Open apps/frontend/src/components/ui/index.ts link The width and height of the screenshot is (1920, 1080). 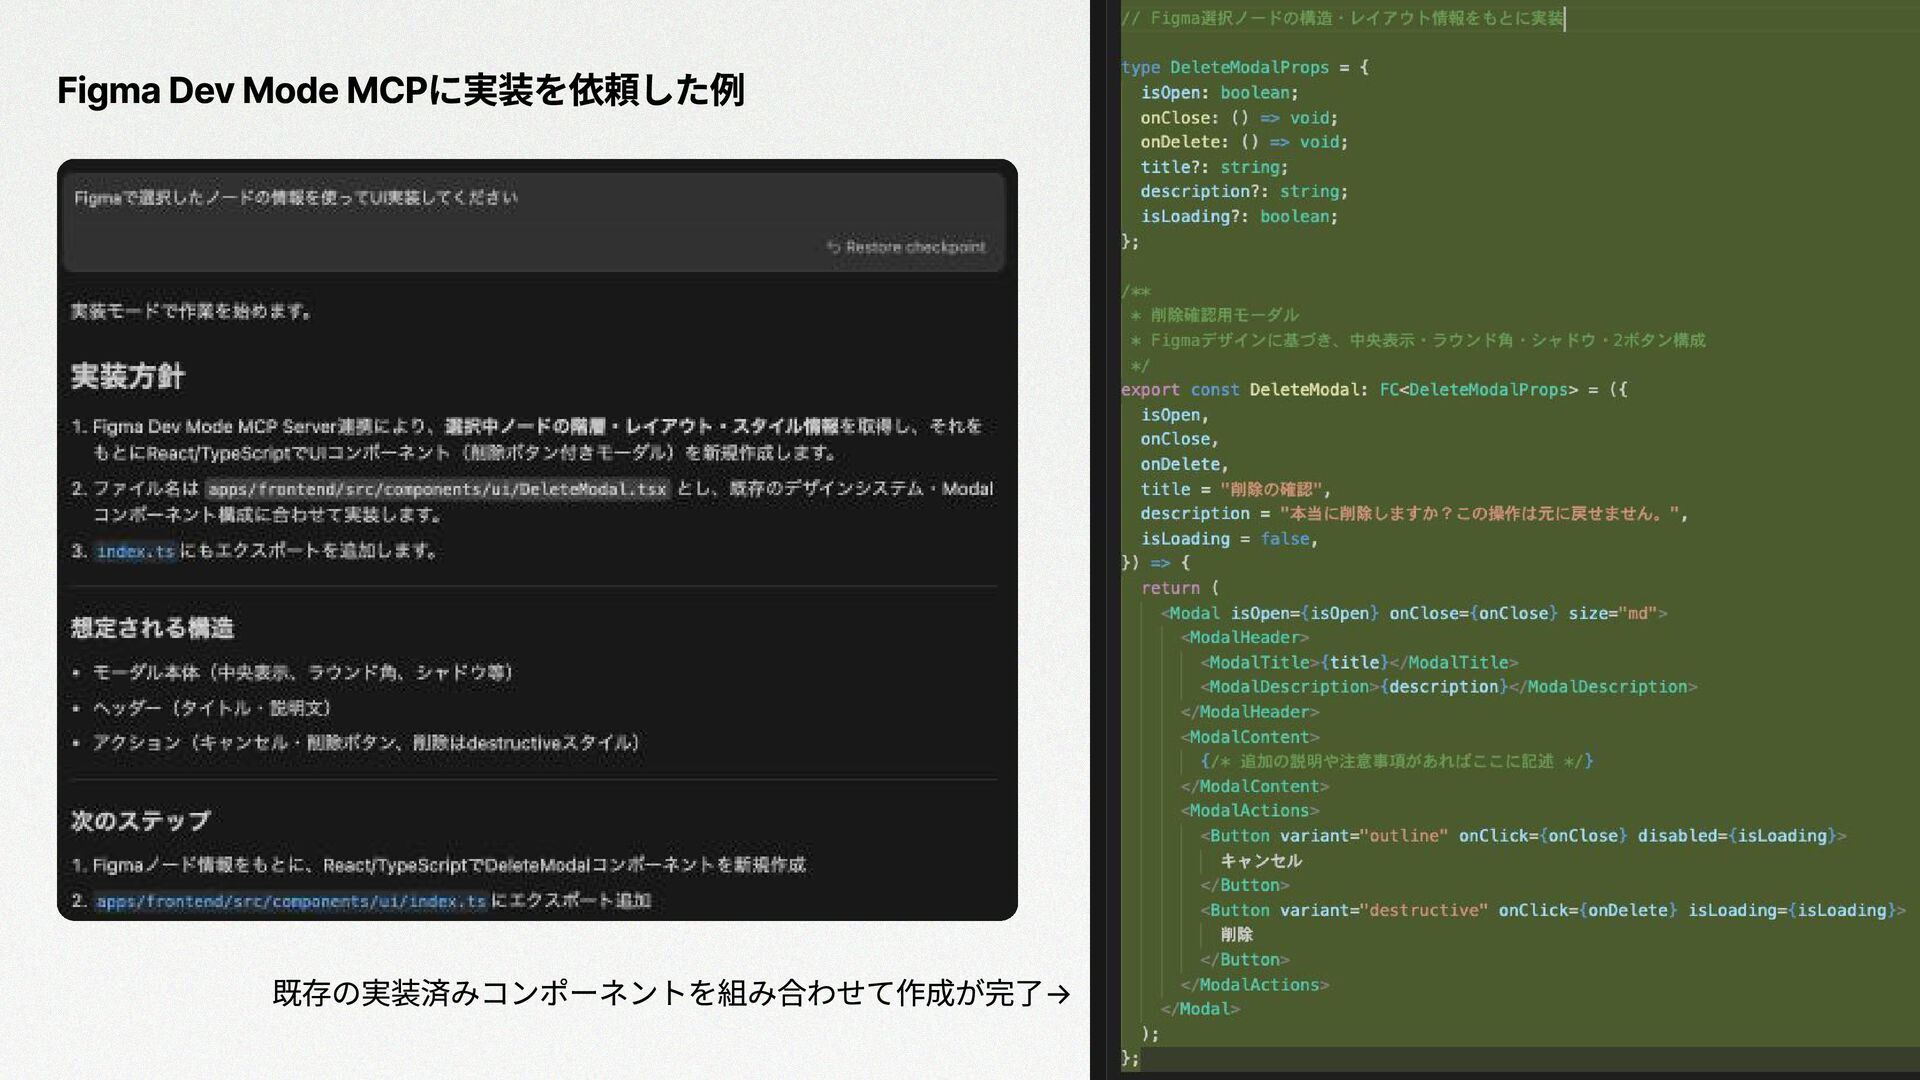(291, 901)
